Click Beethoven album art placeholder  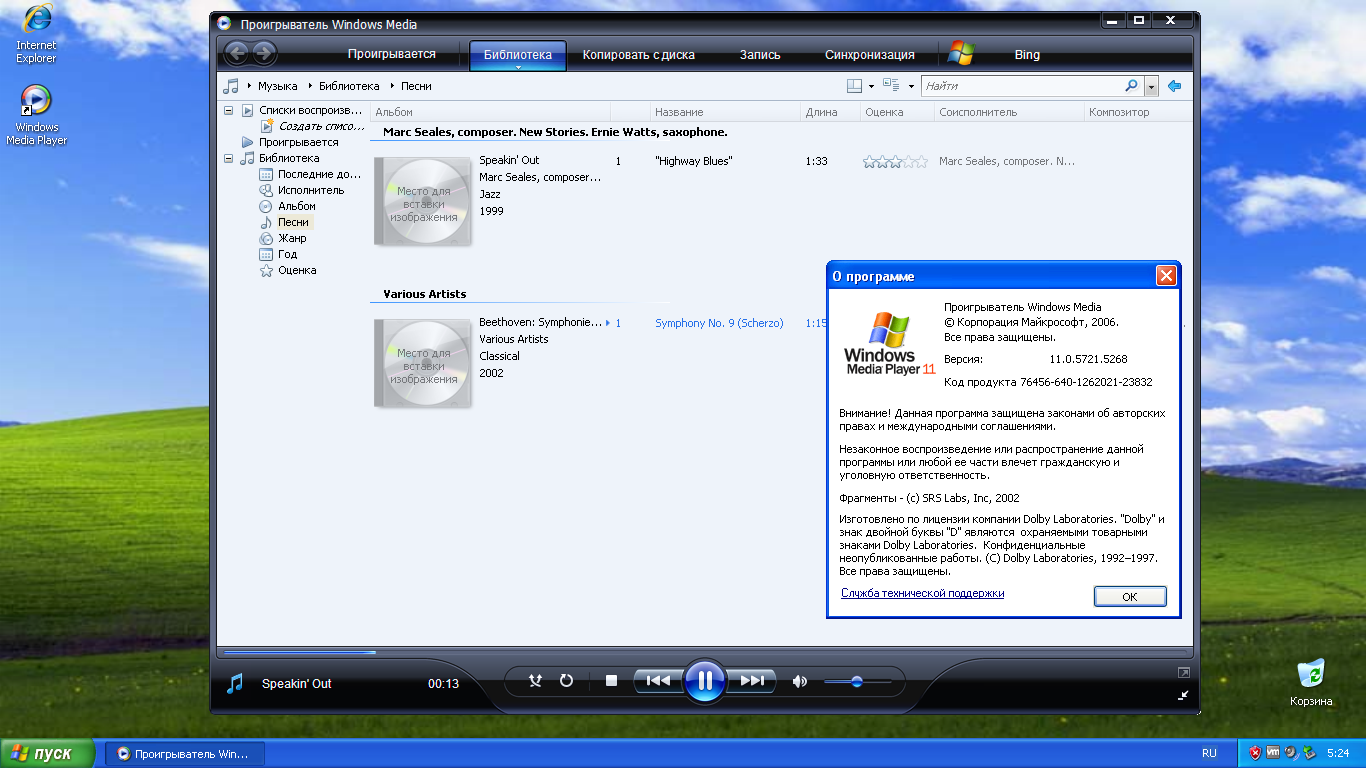tap(422, 364)
